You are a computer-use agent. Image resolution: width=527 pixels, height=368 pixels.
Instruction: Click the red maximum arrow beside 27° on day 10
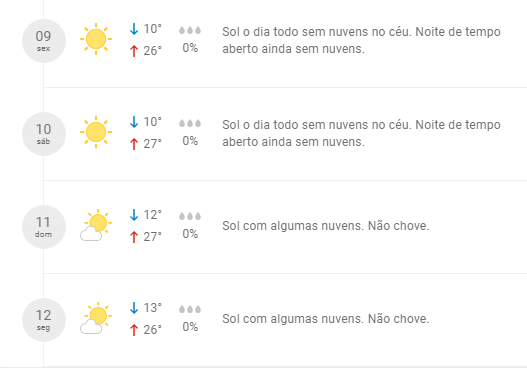[134, 144]
